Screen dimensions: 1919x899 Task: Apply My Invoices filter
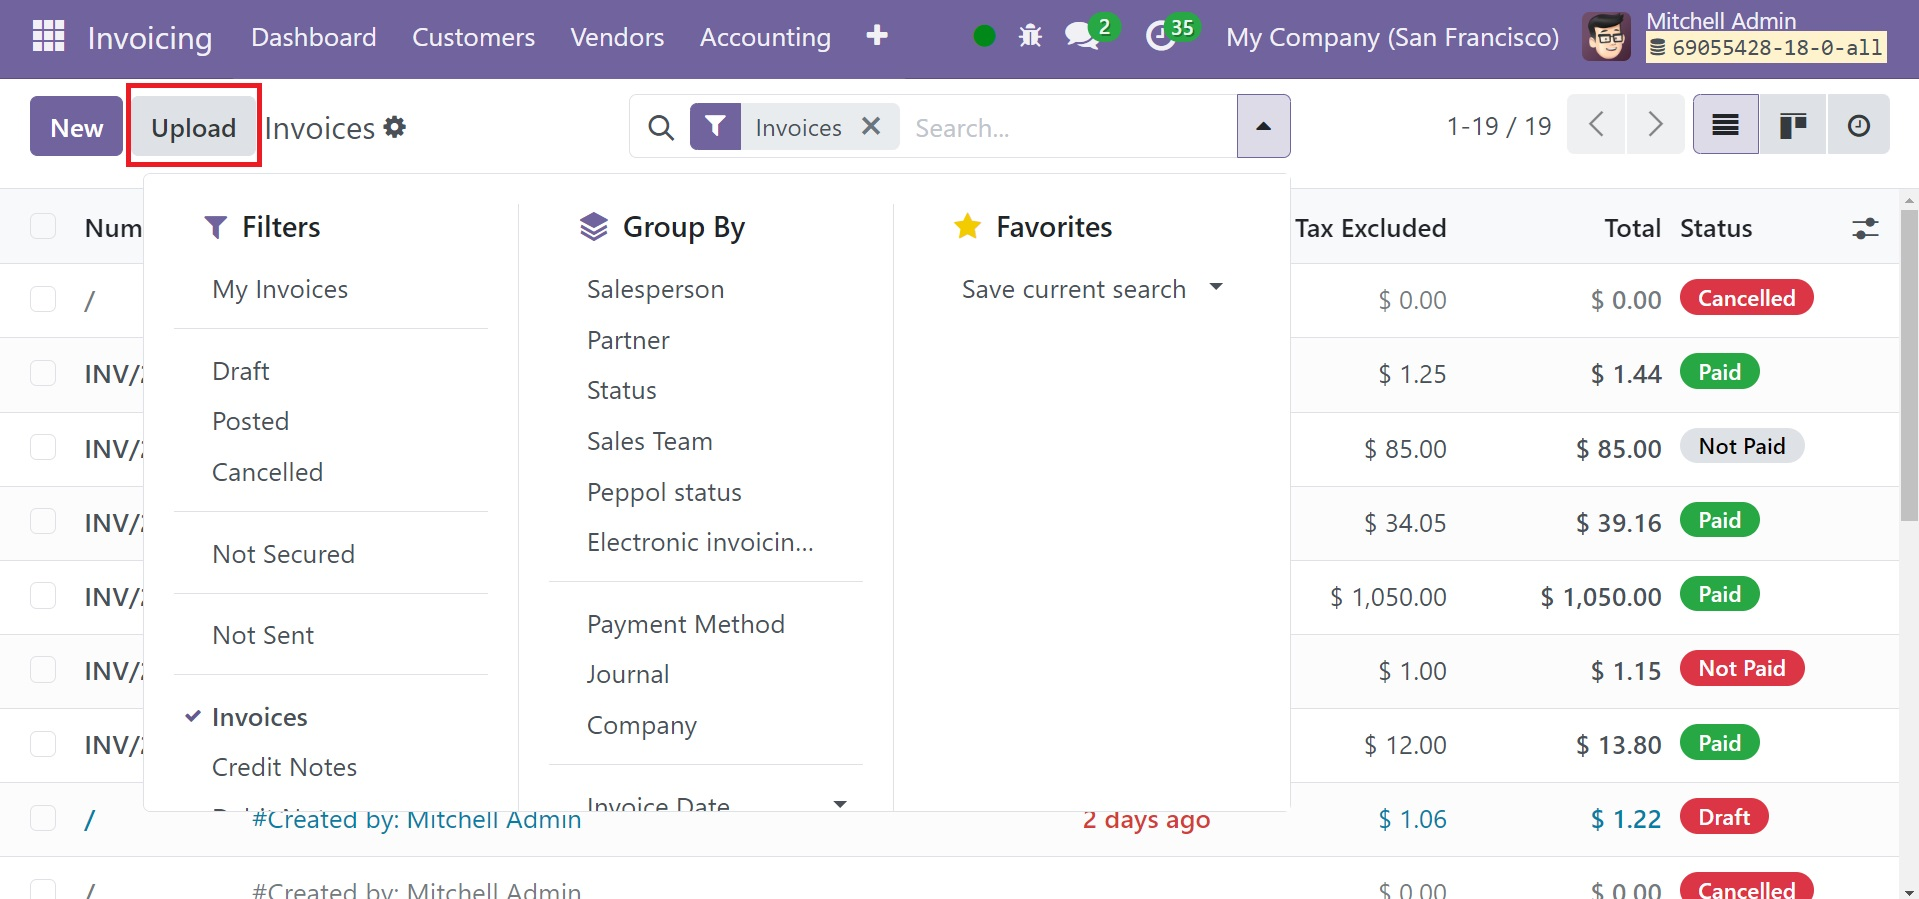click(x=280, y=289)
